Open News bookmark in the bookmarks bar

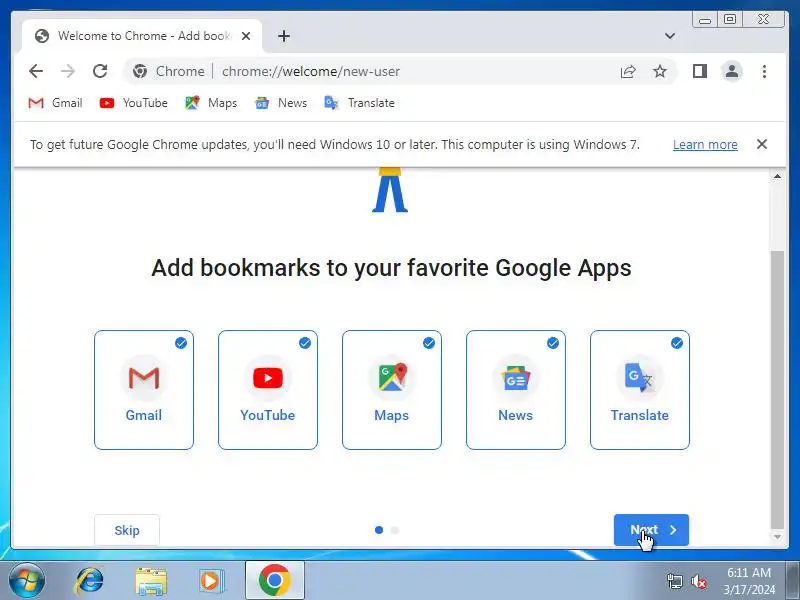pyautogui.click(x=281, y=103)
